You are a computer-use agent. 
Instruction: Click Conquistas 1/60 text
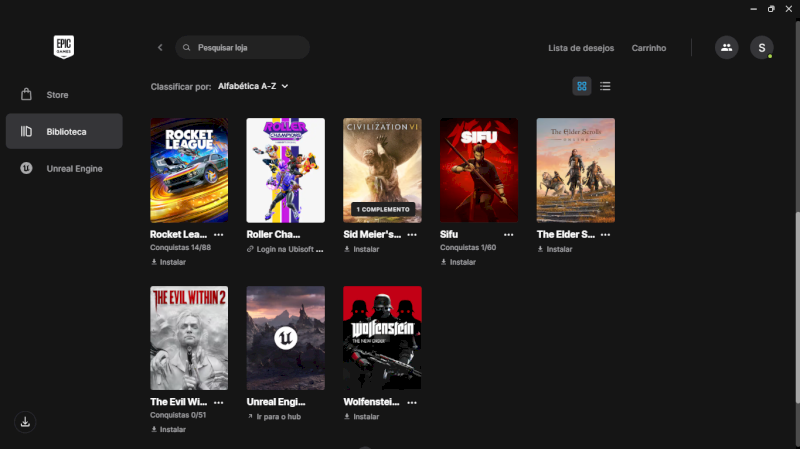(x=468, y=247)
